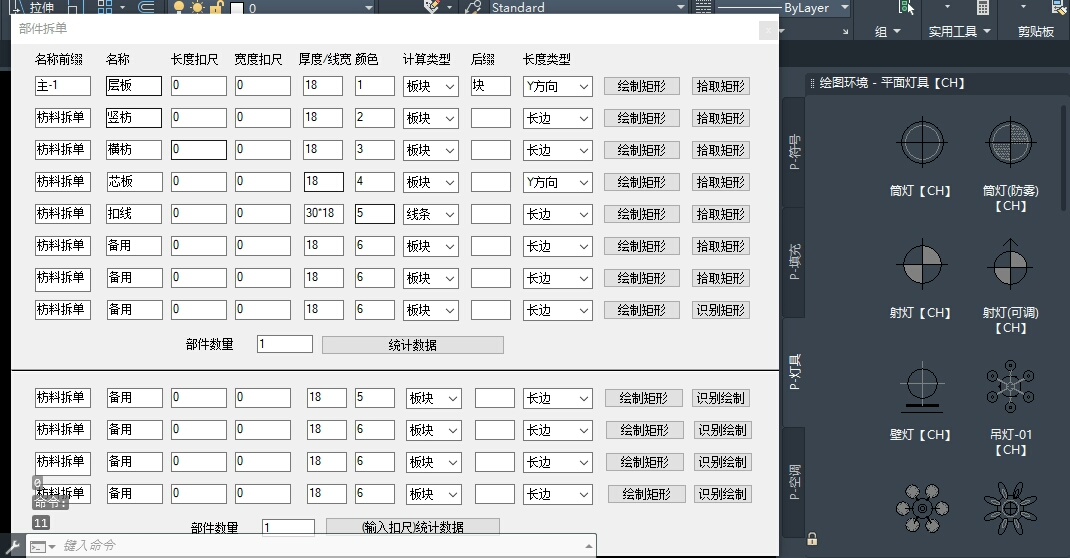Click color field 5 in 扣线 row

375,214
